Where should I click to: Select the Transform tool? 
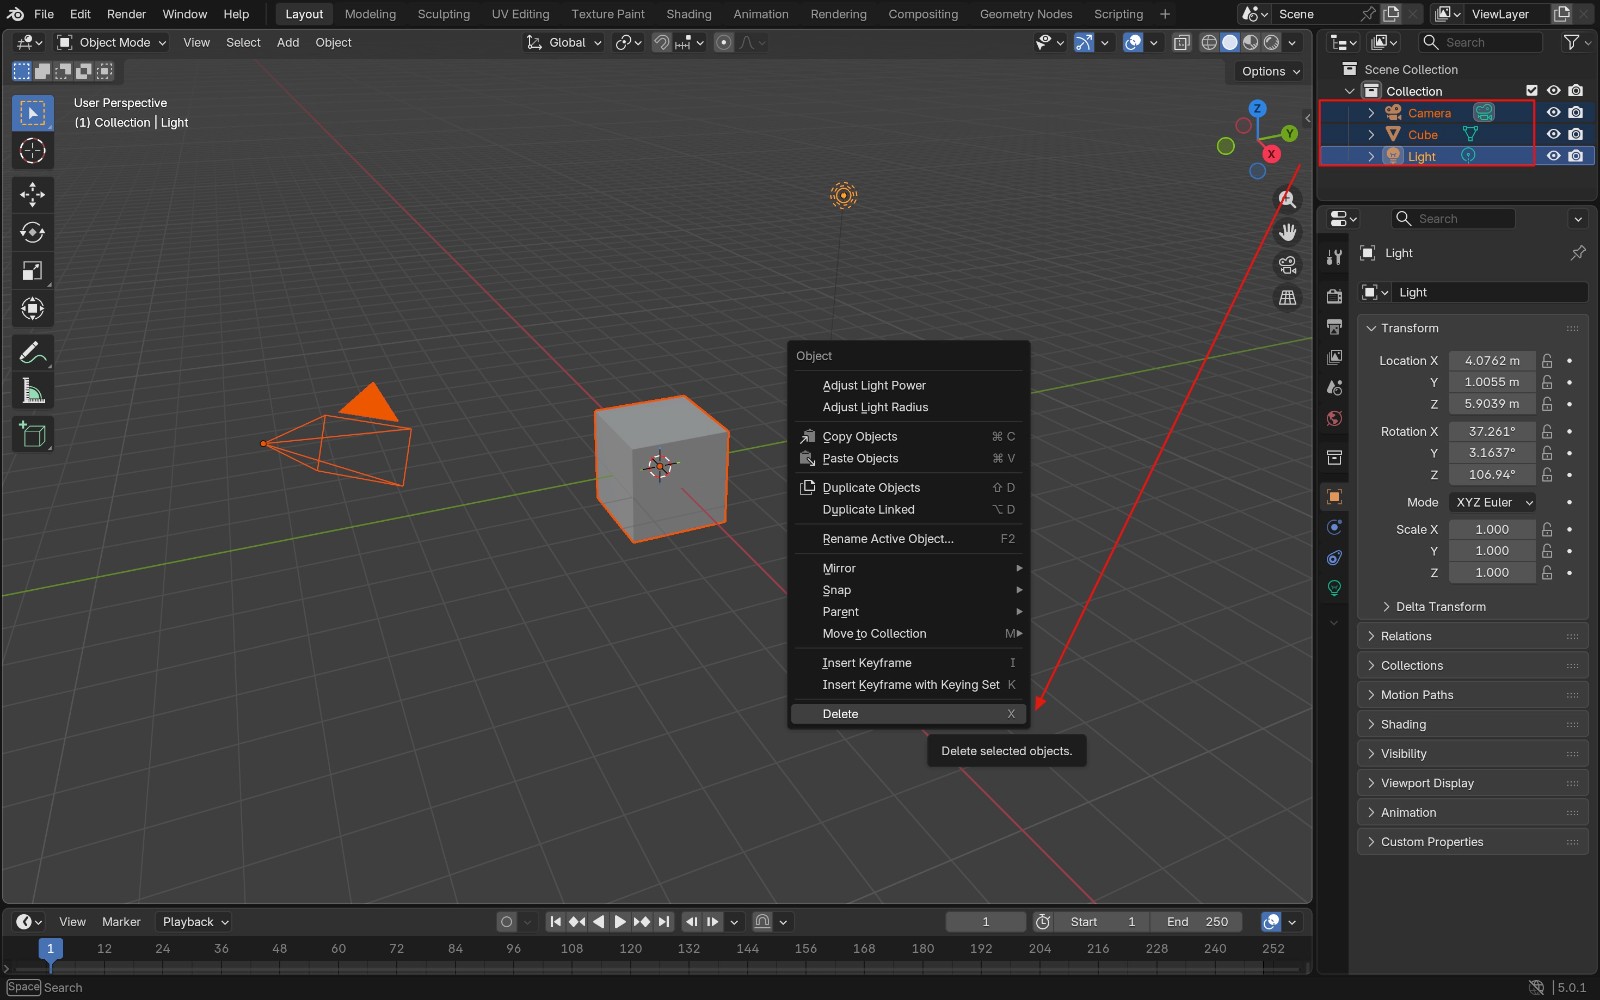click(32, 309)
